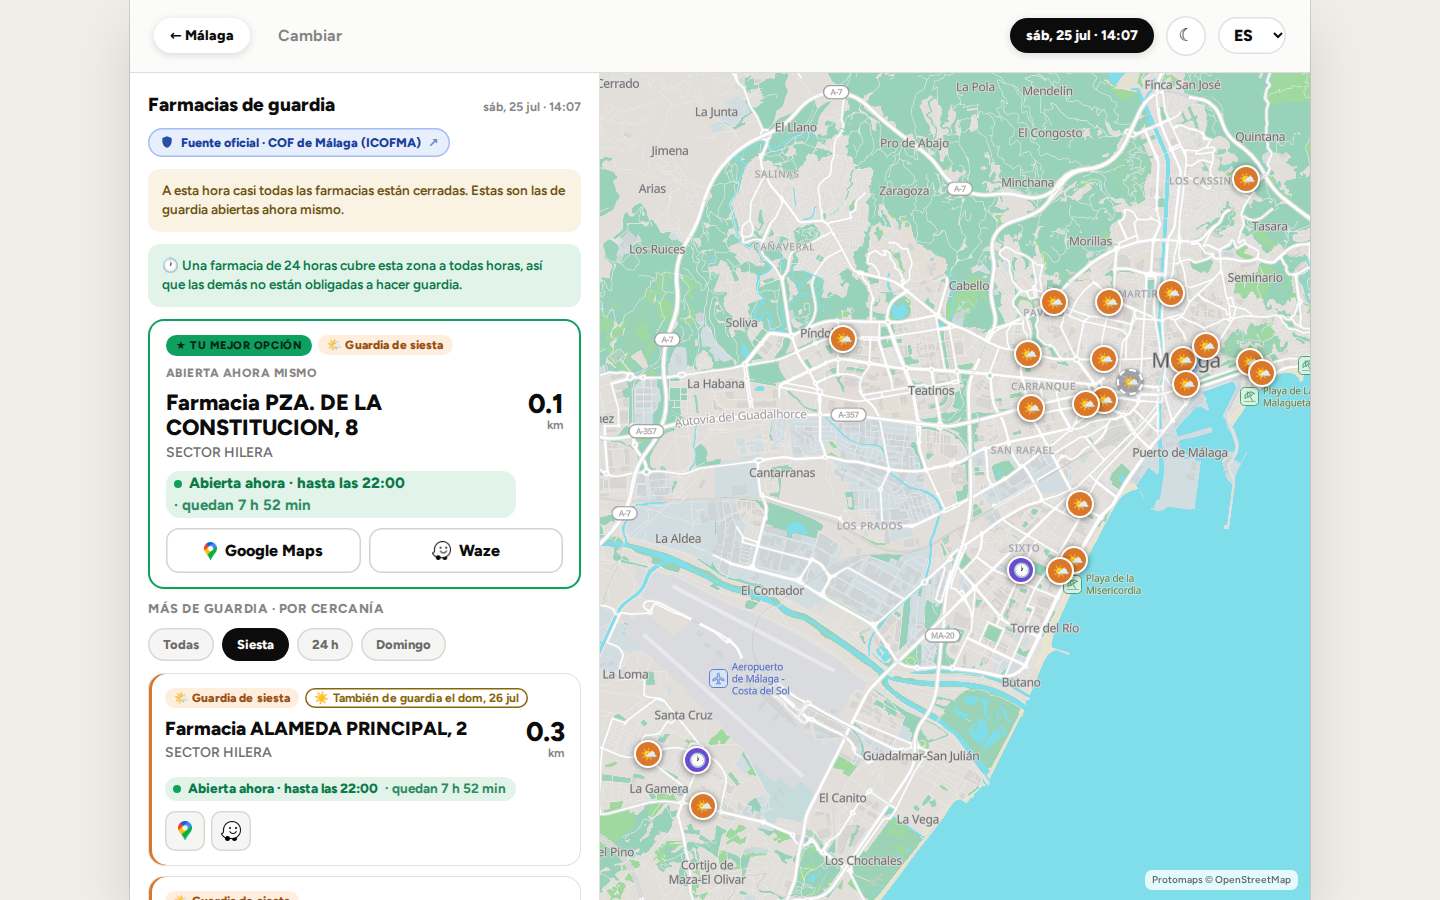This screenshot has width=1440, height=900.
Task: Open the official source COF de Málaga link
Action: point(299,143)
